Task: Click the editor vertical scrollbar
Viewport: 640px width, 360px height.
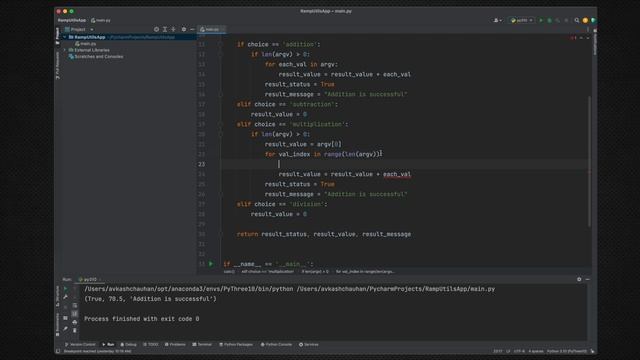Action: 589,161
